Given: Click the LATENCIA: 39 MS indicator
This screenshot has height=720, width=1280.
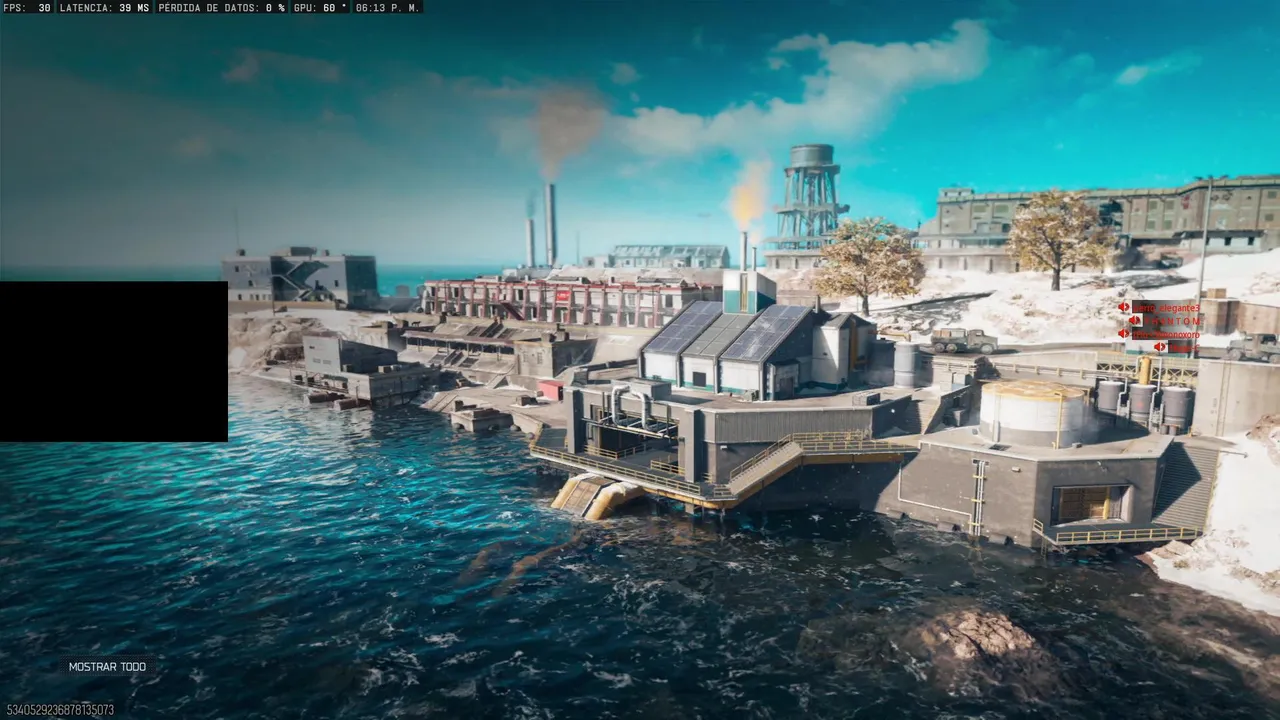Looking at the screenshot, I should (104, 7).
